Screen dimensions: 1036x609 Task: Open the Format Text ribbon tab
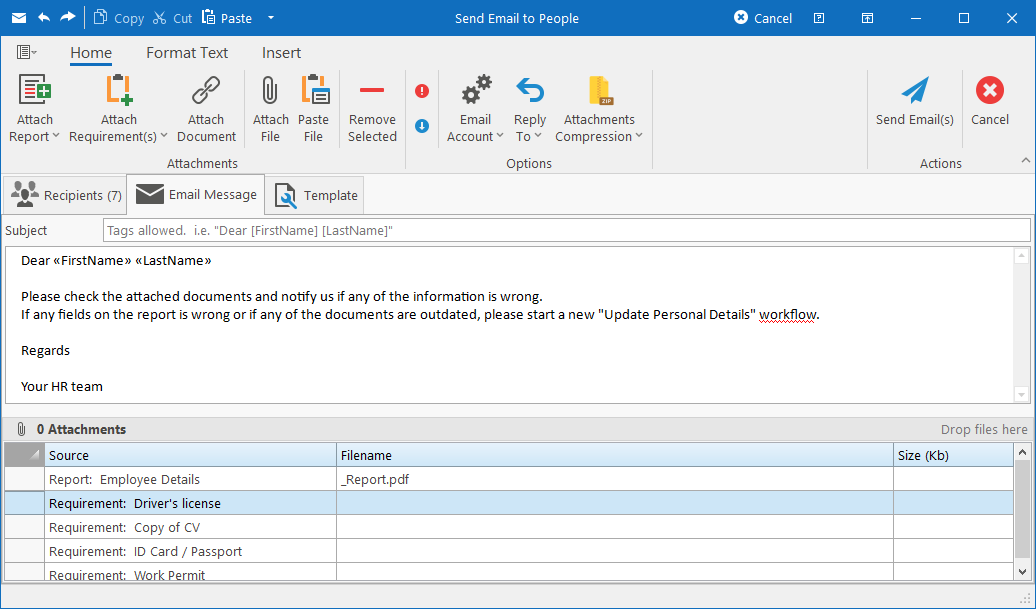tap(187, 53)
